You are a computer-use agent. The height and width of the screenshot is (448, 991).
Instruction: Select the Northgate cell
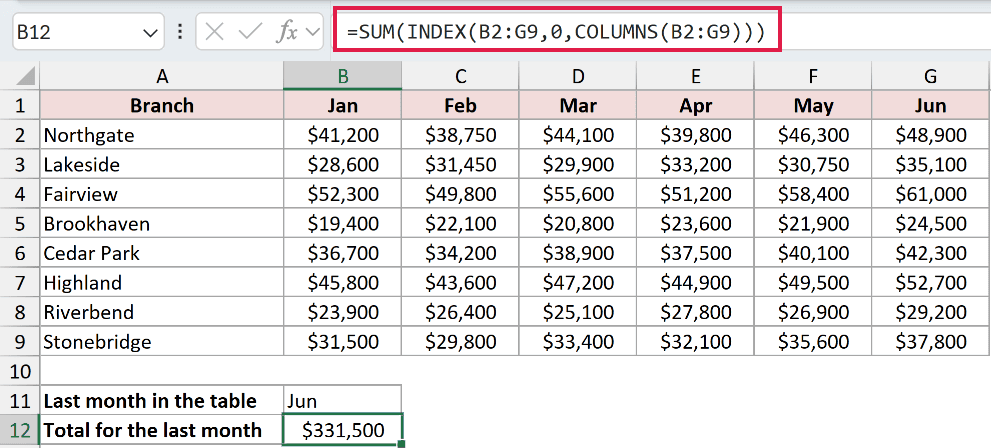pos(162,135)
